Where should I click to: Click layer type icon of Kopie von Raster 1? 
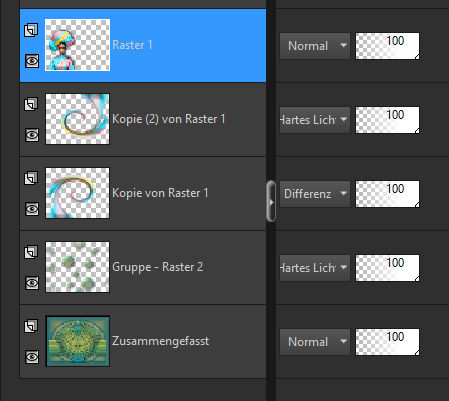tap(31, 178)
